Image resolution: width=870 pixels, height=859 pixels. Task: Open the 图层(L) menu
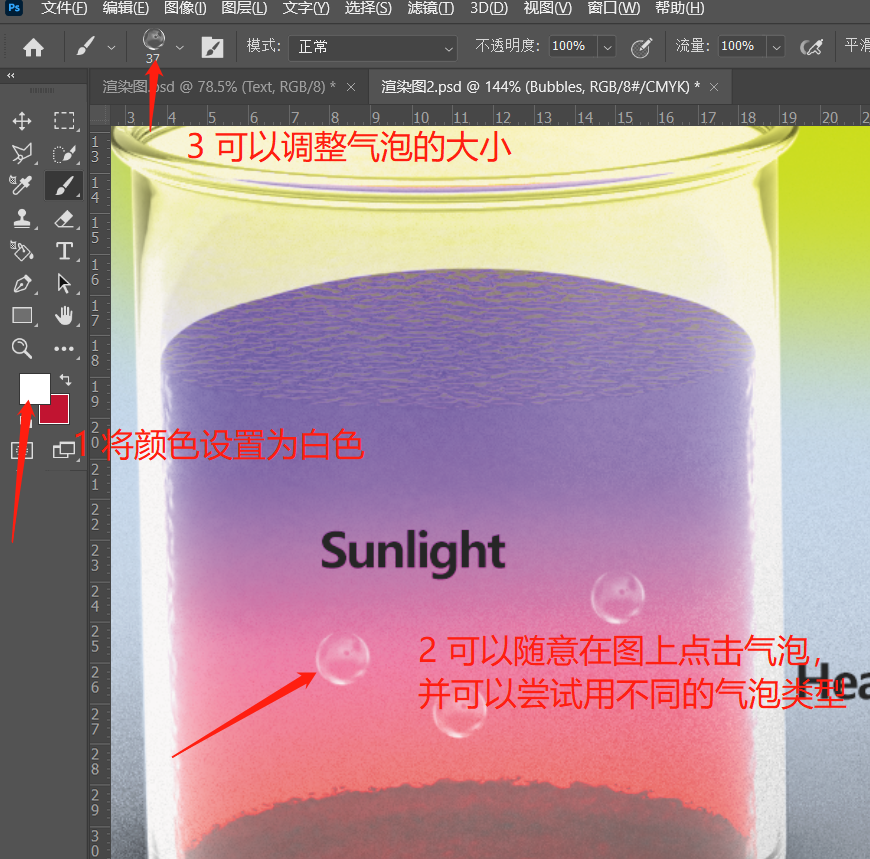[244, 8]
